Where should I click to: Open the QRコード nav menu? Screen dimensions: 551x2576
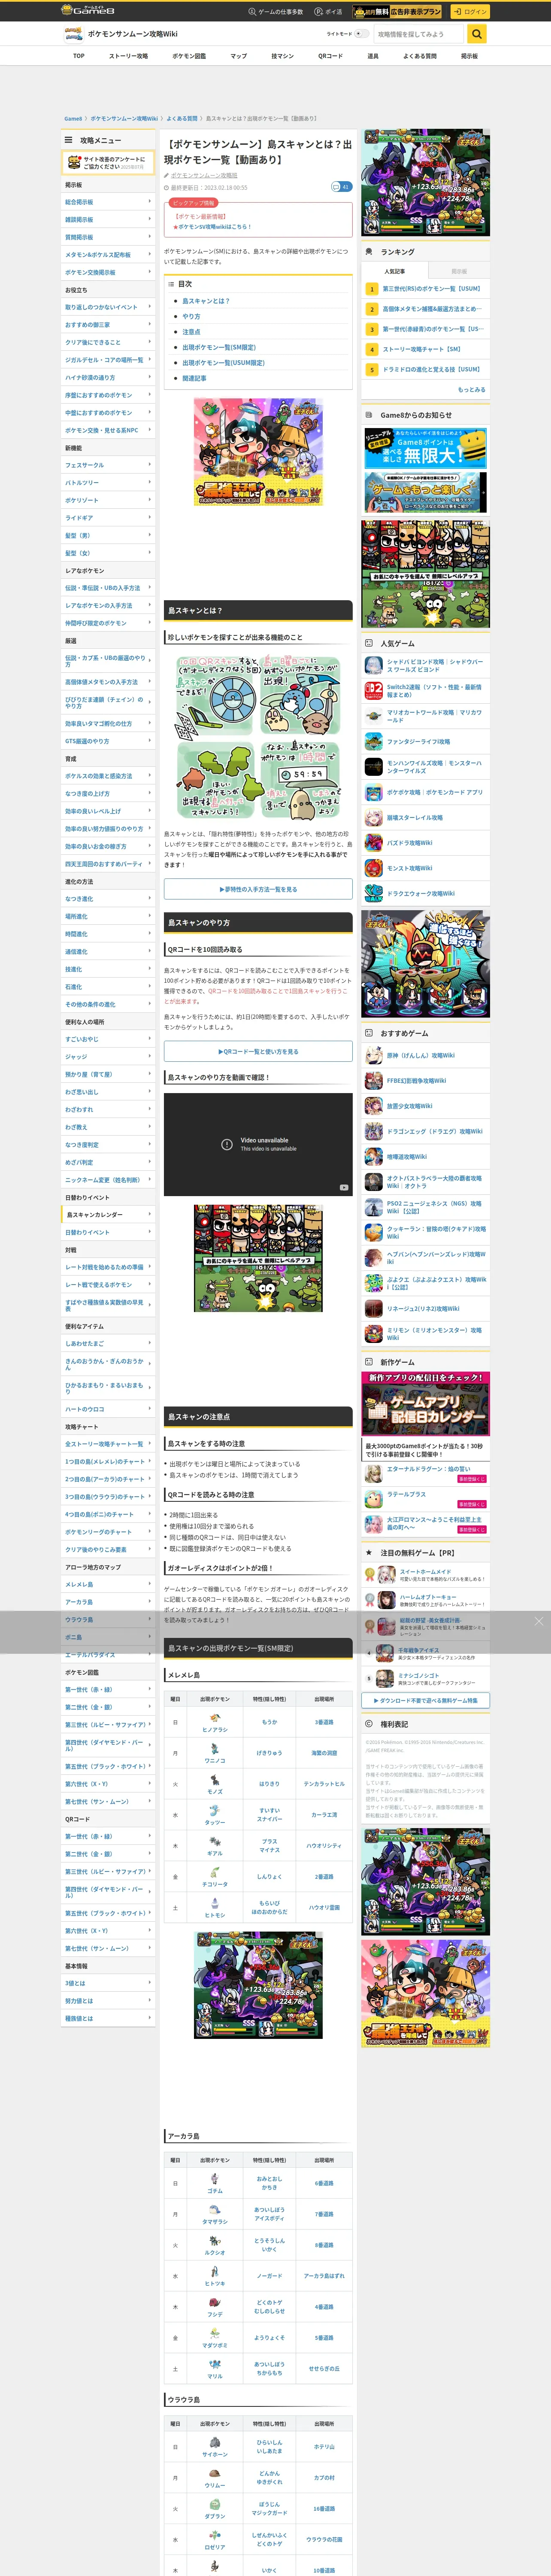(330, 56)
